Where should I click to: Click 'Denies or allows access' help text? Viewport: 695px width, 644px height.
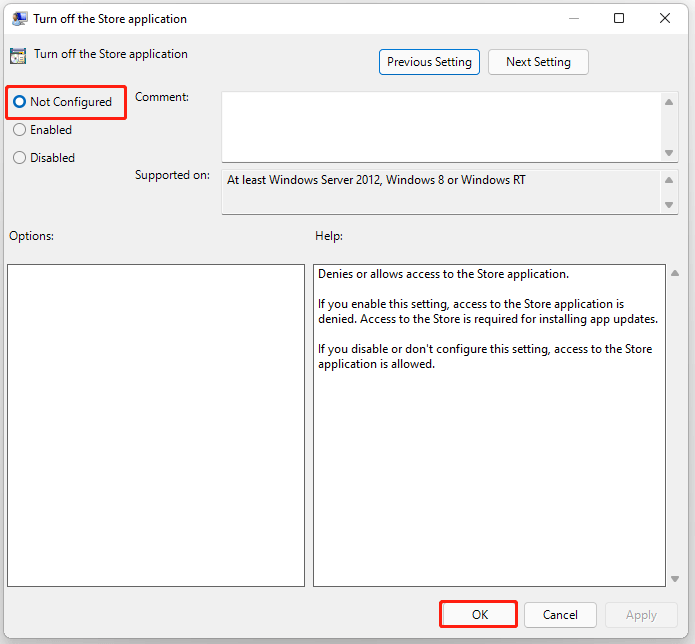point(443,274)
